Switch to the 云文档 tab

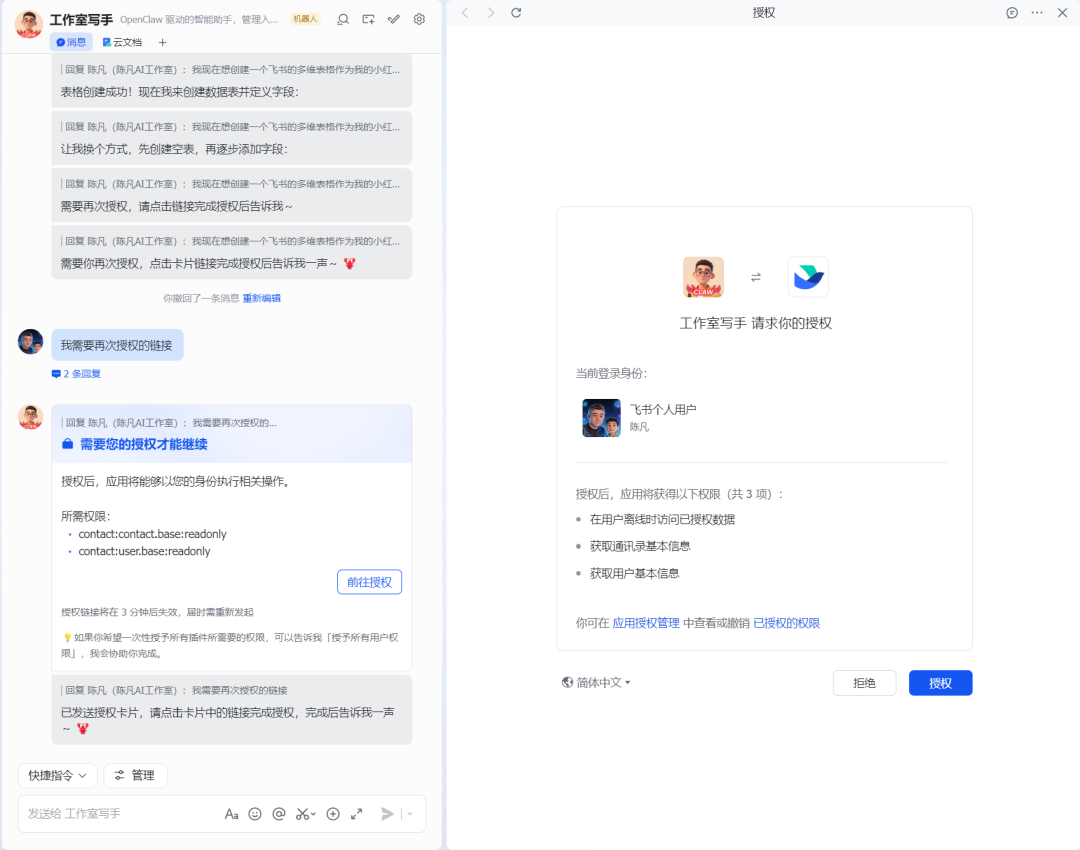[123, 42]
